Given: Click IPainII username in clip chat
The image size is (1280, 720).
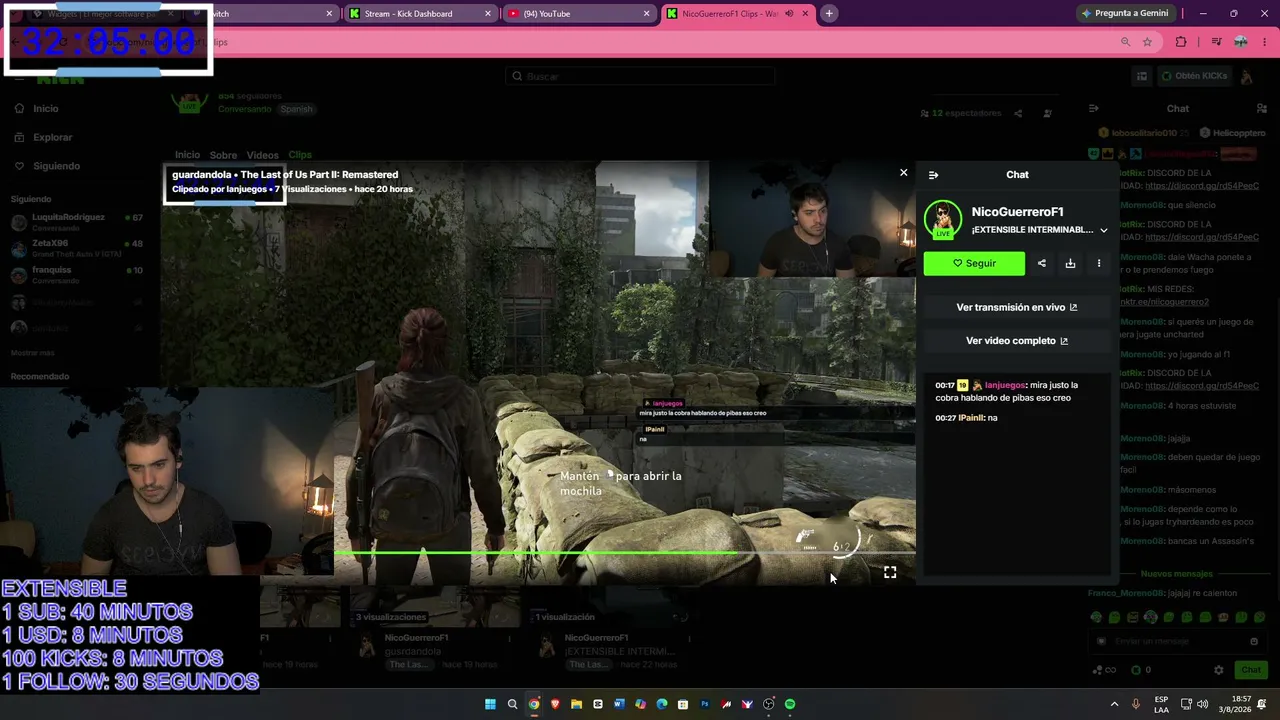Looking at the screenshot, I should [971, 418].
